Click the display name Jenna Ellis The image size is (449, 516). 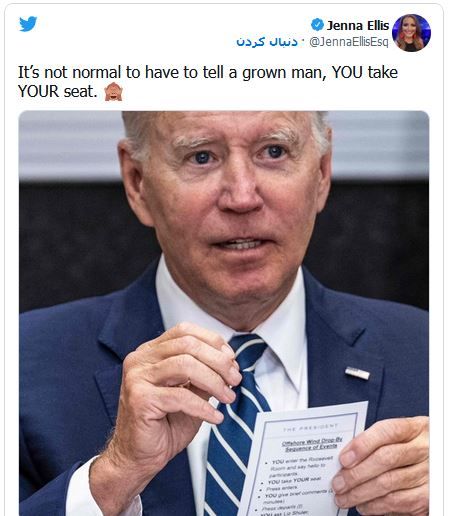[x=358, y=25]
